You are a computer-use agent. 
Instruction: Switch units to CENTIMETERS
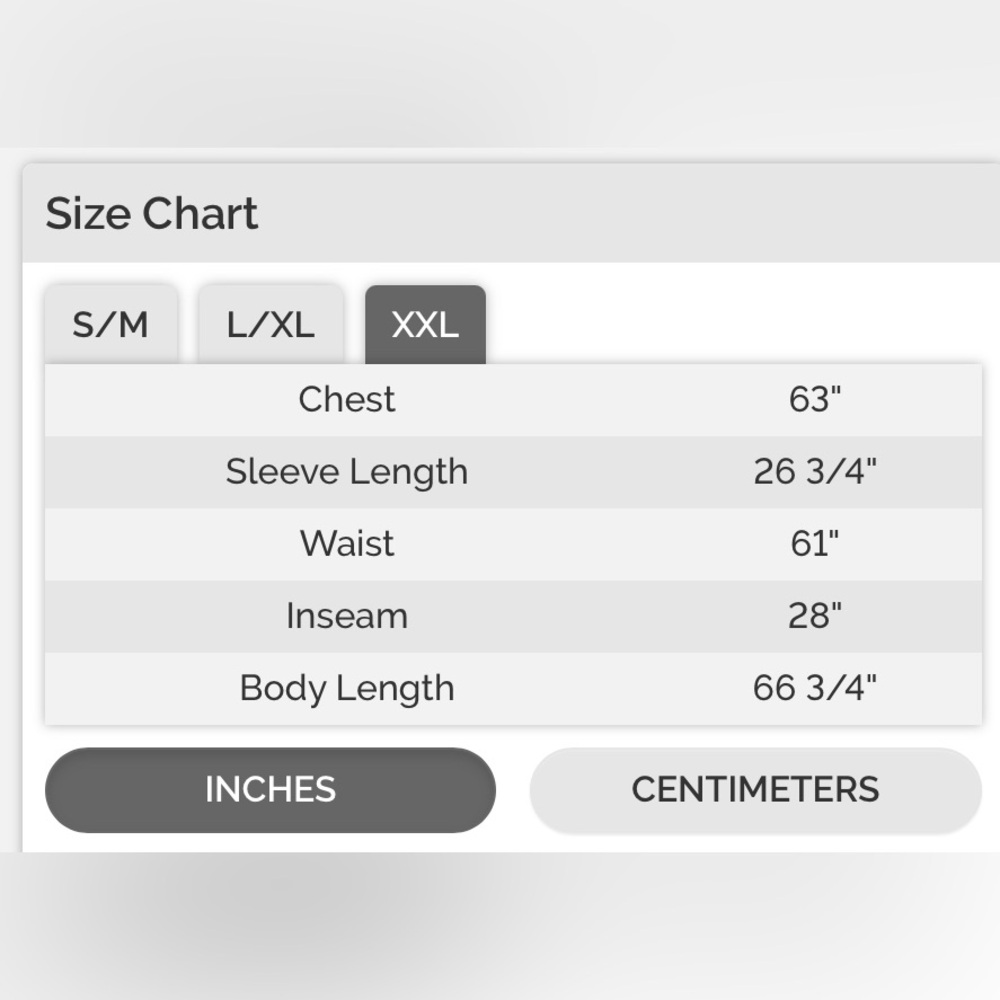(x=755, y=790)
